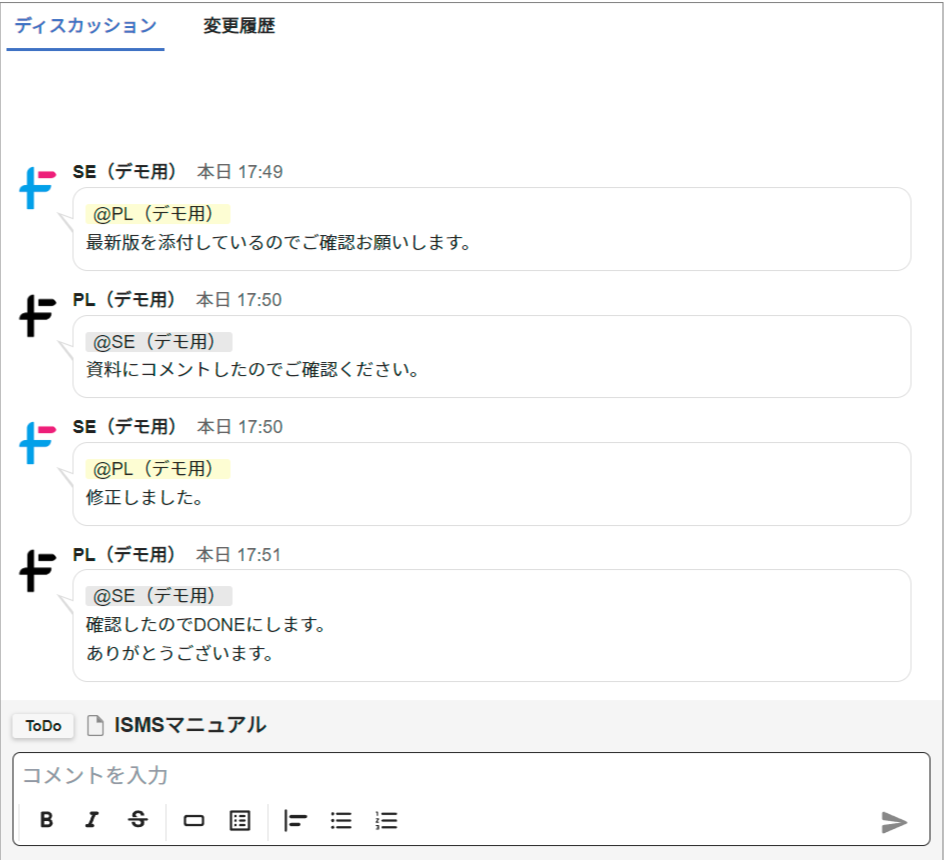Click the ToDo status button

pos(42,726)
